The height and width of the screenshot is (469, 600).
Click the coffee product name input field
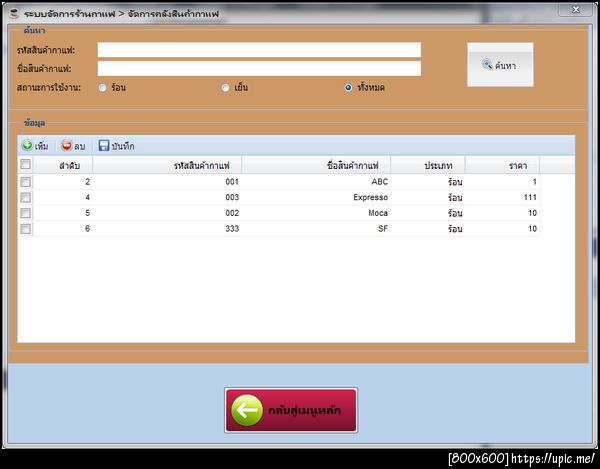tap(259, 68)
